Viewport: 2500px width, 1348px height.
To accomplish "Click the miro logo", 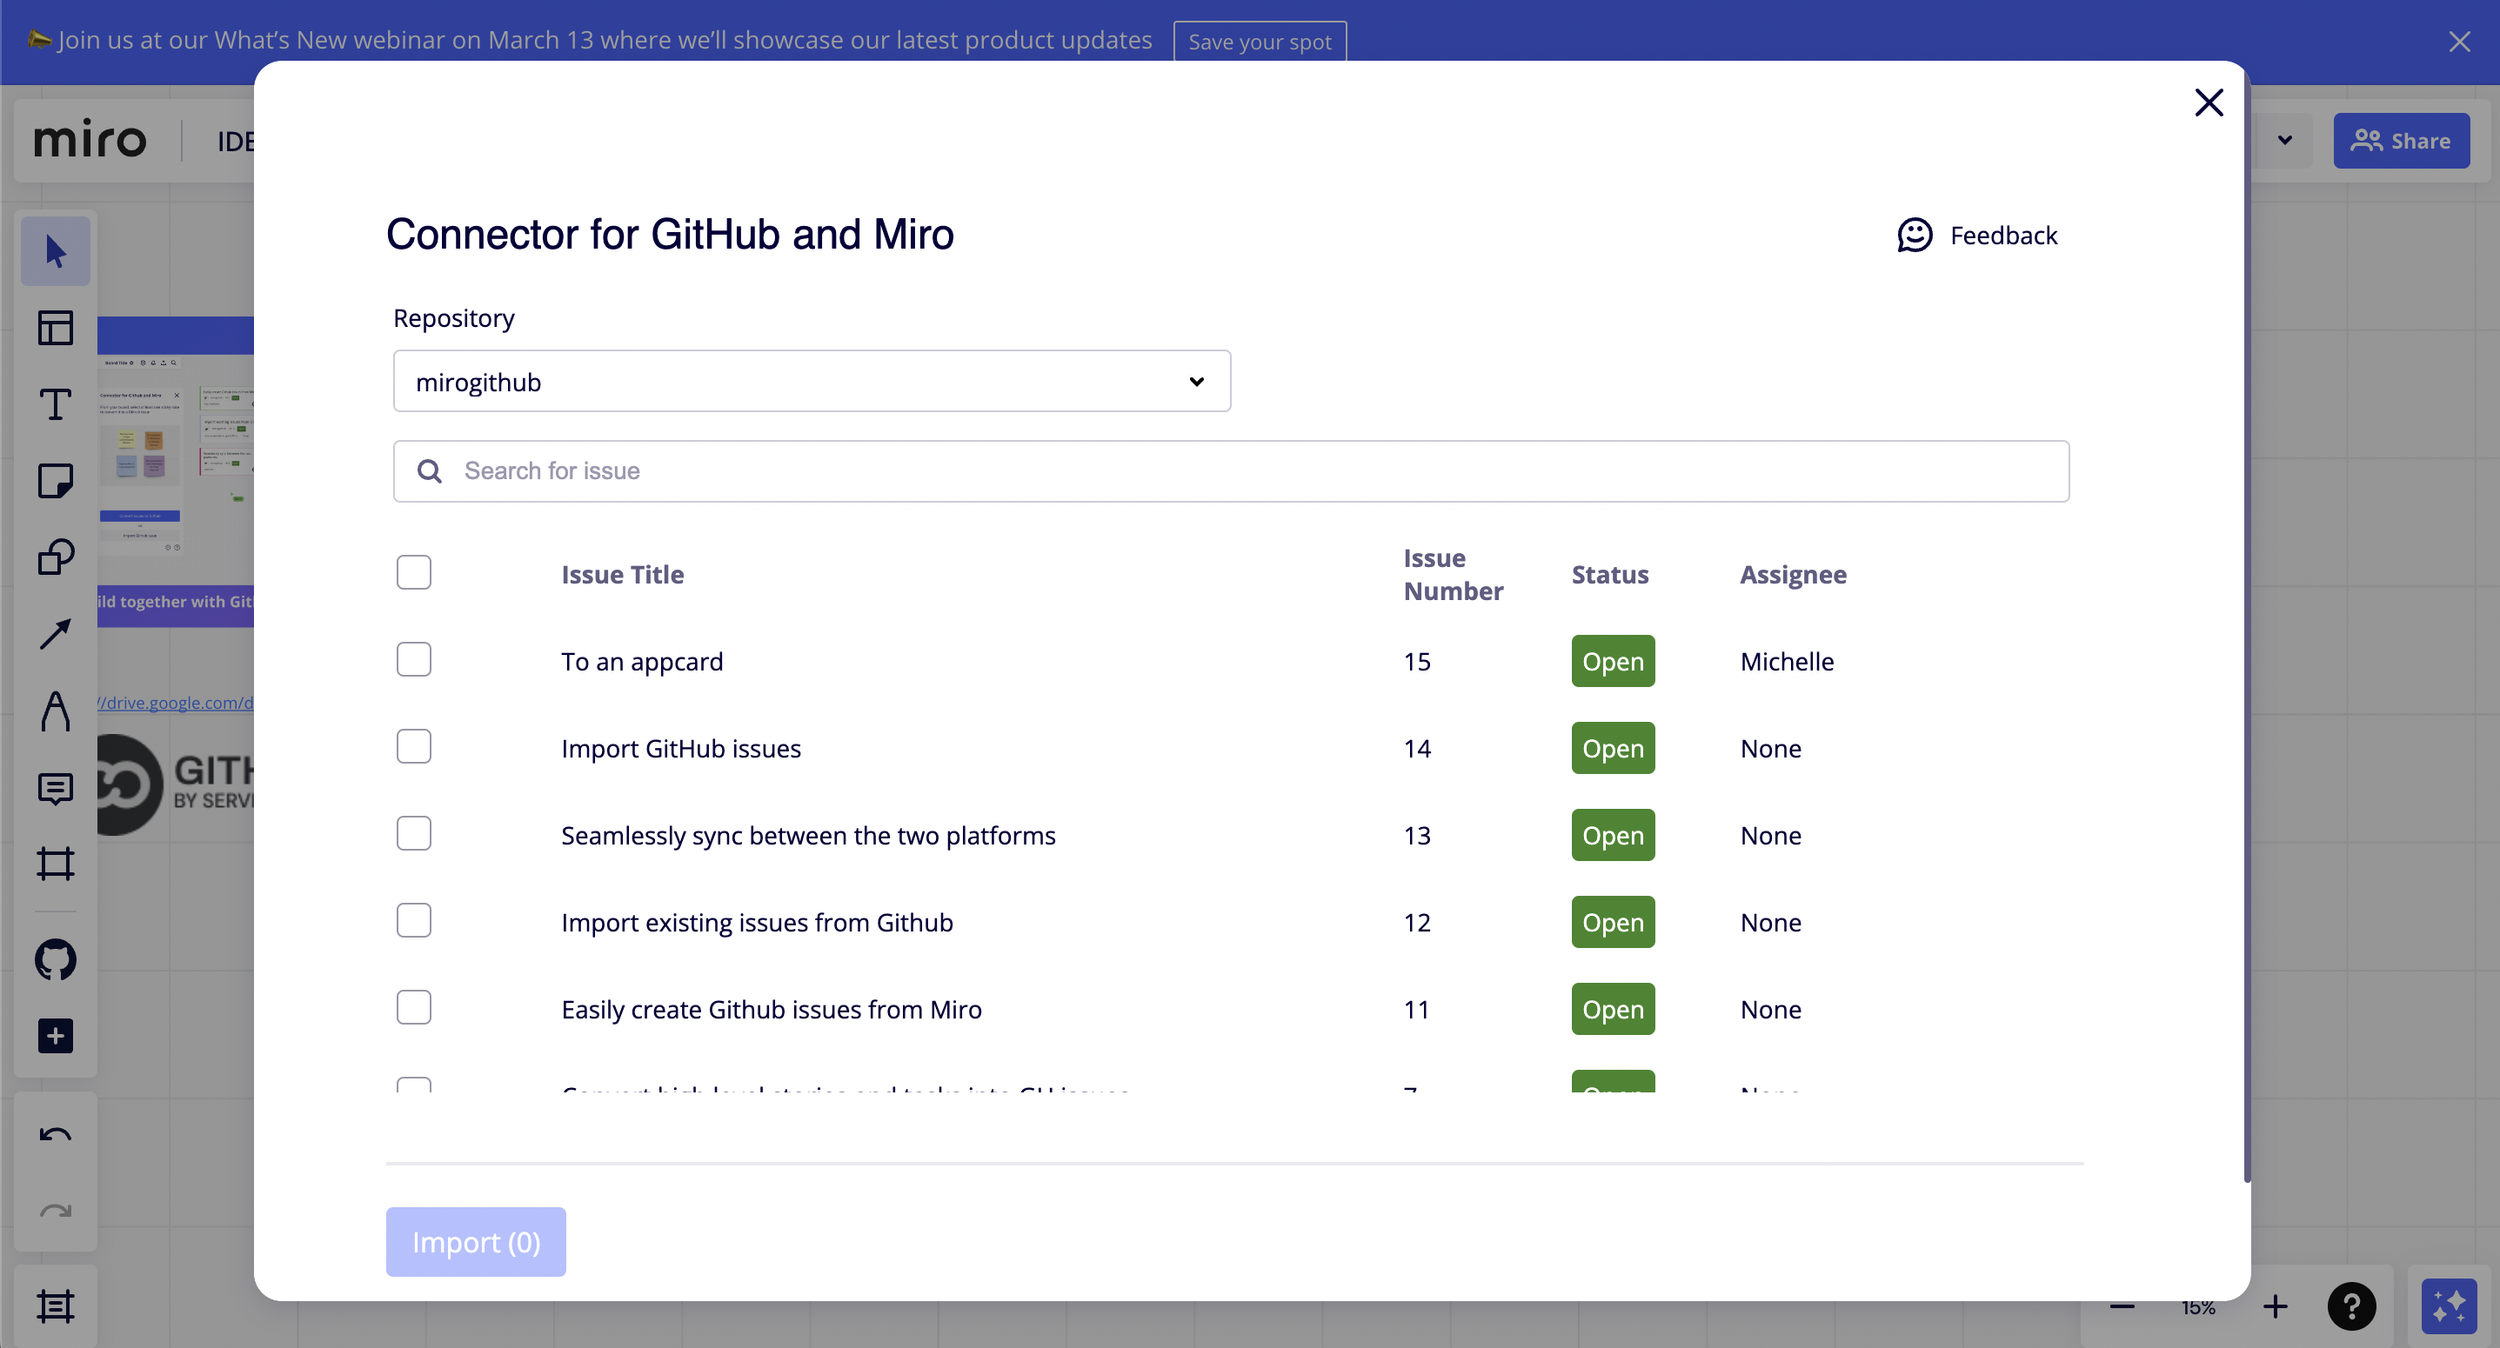I will (x=90, y=140).
